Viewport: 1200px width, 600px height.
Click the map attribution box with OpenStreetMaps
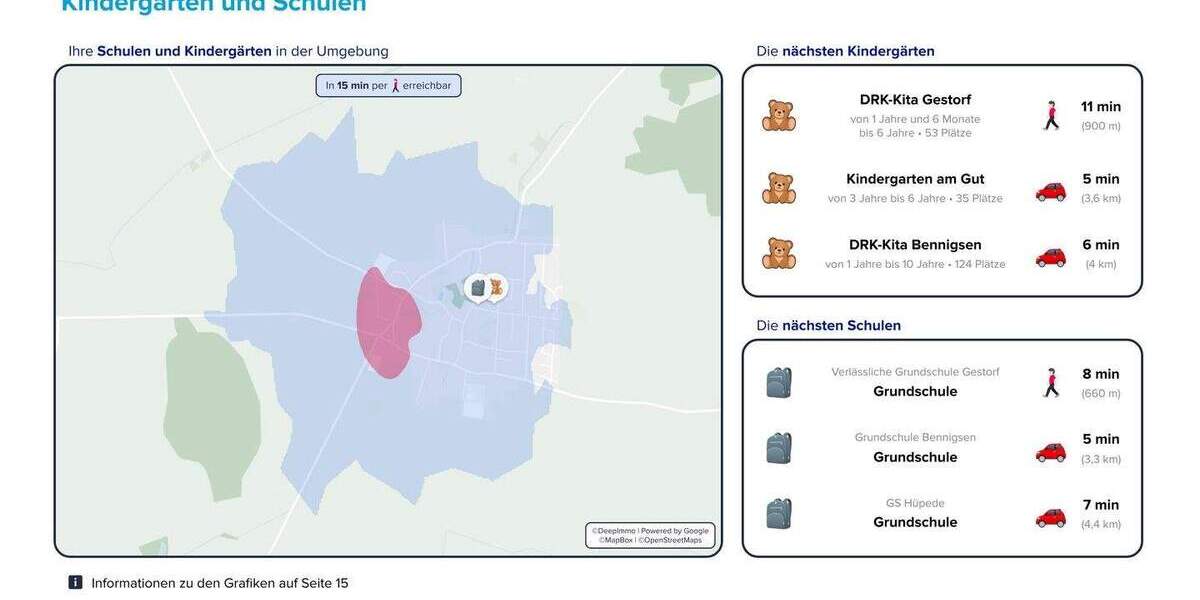[x=650, y=535]
